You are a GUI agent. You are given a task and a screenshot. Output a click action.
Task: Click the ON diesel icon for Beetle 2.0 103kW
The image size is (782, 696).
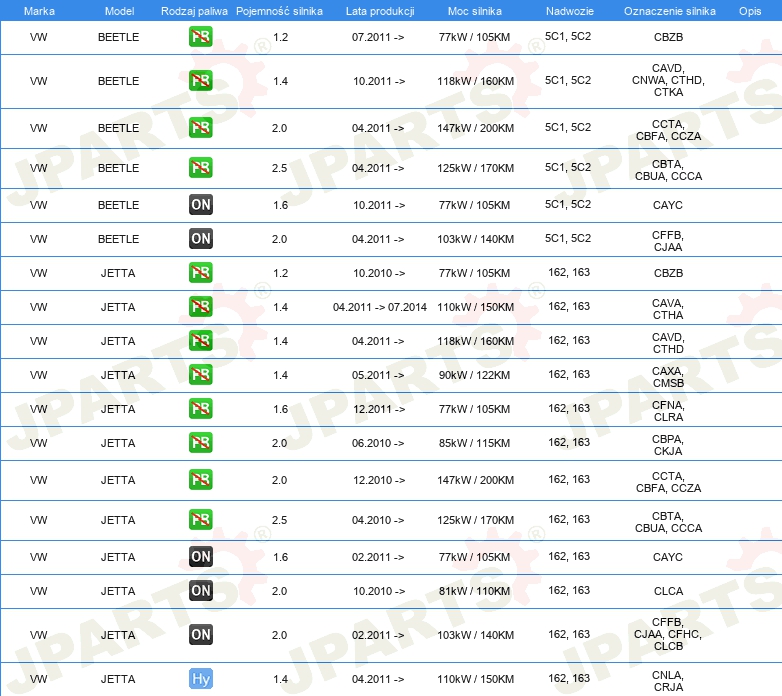[x=201, y=239]
